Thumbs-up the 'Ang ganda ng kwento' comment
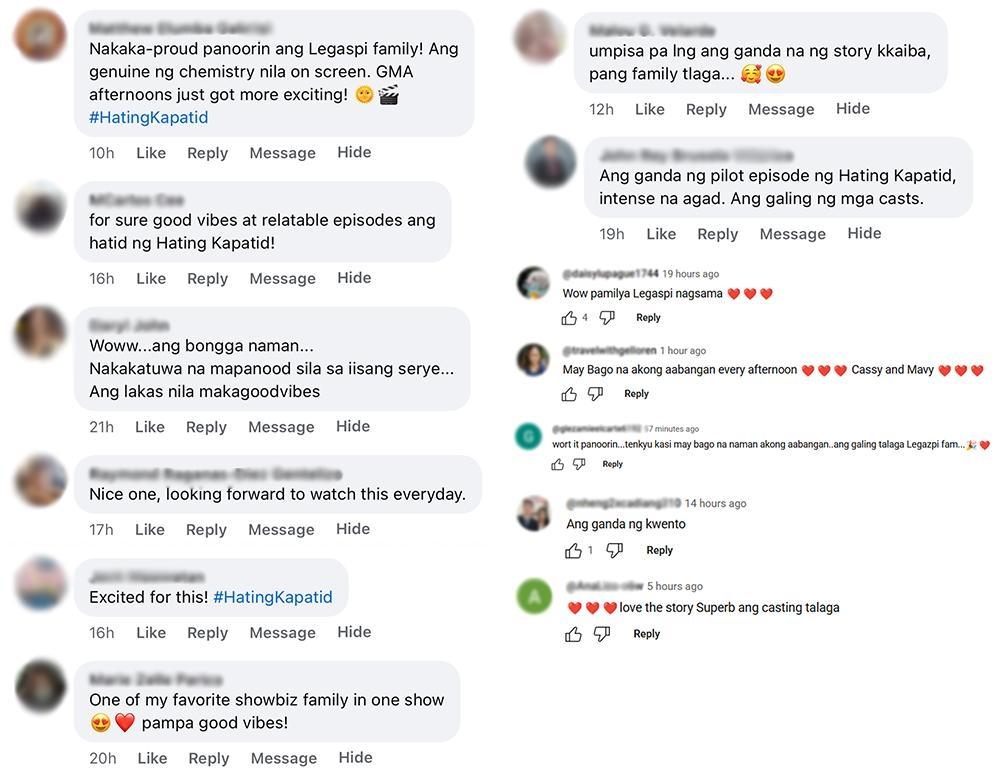This screenshot has height=775, width=1000. click(x=573, y=551)
